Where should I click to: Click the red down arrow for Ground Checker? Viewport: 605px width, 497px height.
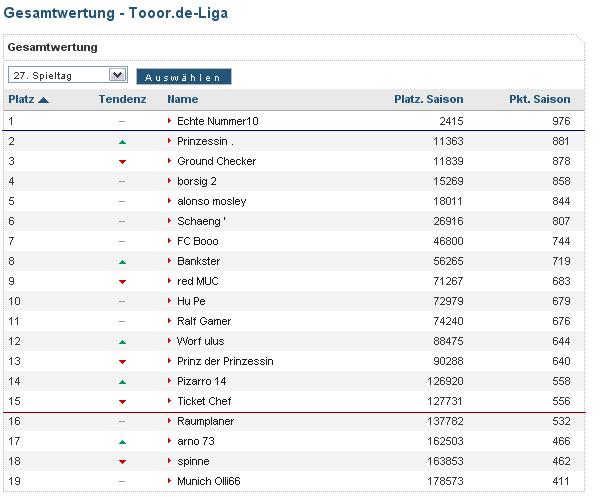[122, 162]
